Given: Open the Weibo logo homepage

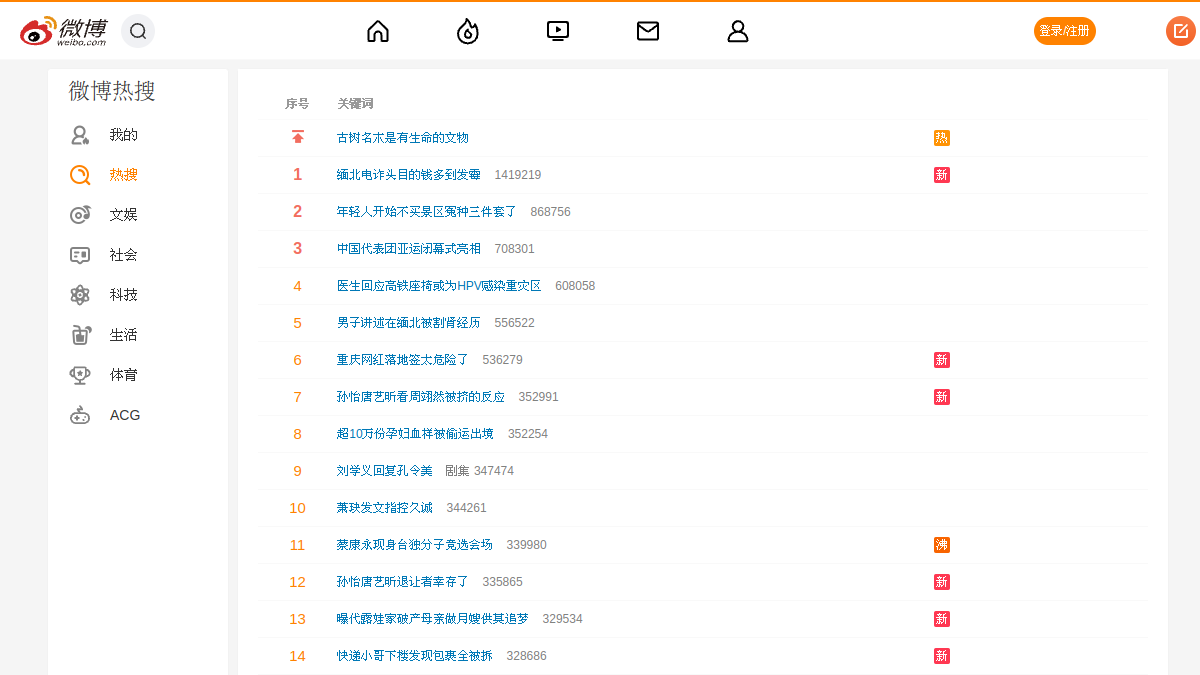Looking at the screenshot, I should click(x=63, y=31).
